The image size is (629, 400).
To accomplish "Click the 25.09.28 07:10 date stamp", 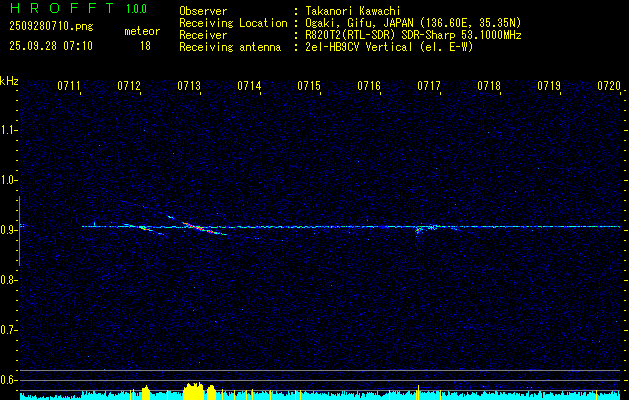I will point(36,45).
